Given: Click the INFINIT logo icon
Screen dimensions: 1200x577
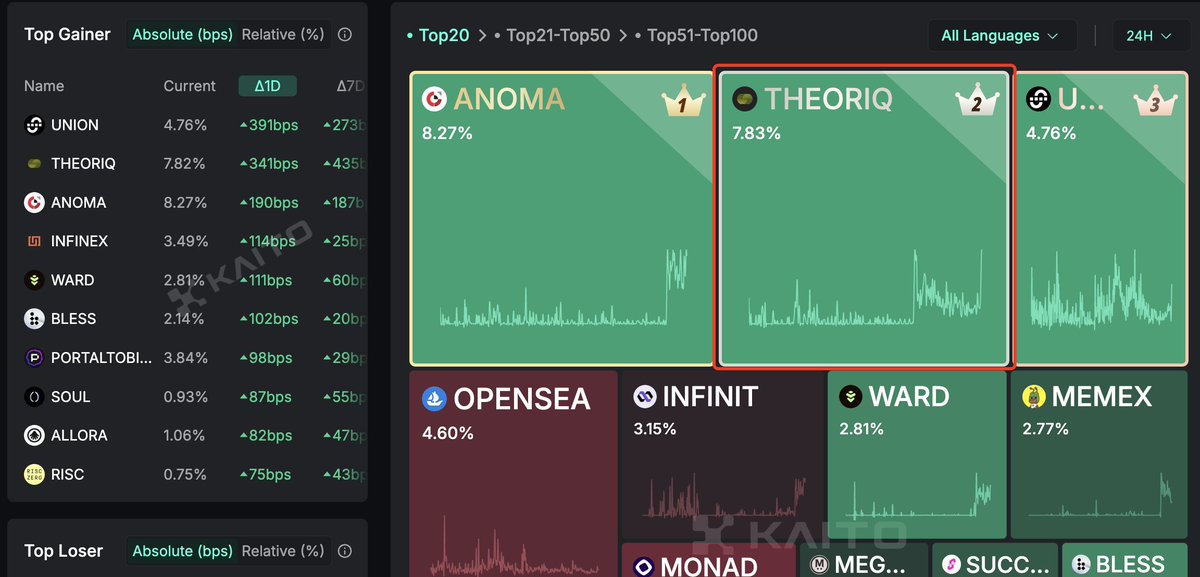Looking at the screenshot, I should tap(644, 397).
